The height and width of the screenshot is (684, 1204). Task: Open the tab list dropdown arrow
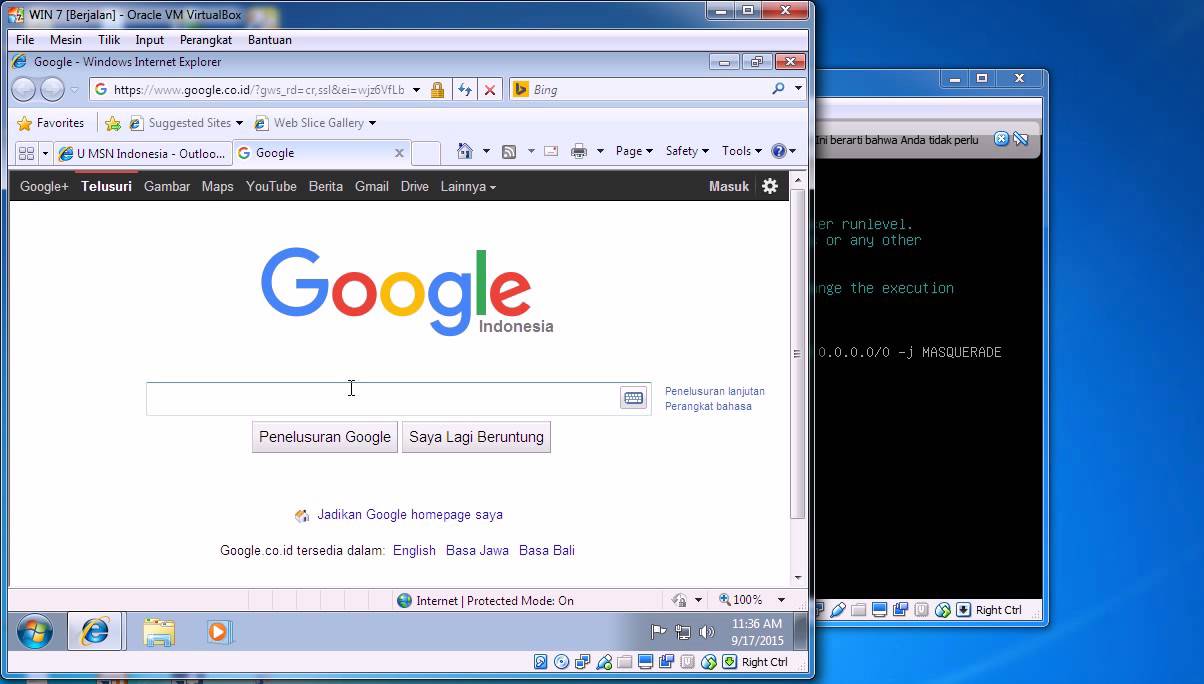point(45,153)
